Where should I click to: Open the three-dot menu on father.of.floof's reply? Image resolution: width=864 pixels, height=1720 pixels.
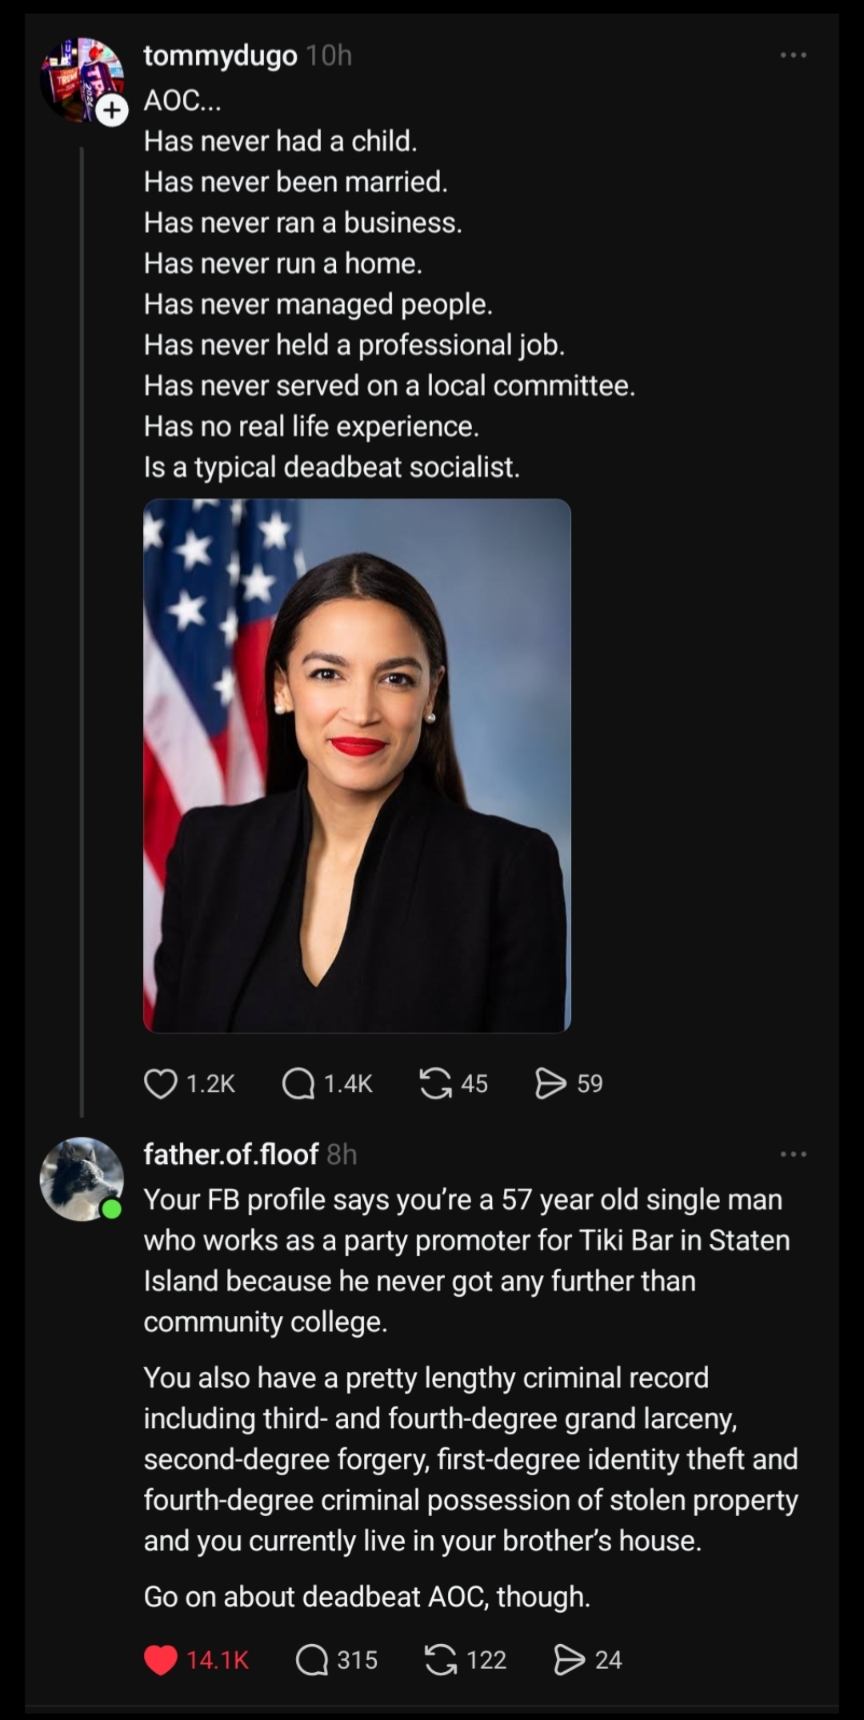tap(793, 1154)
